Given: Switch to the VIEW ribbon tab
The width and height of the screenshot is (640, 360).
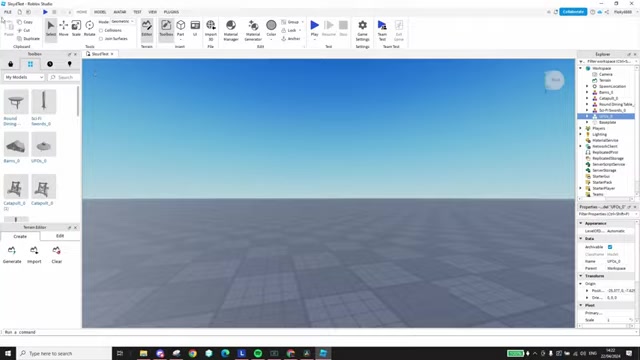Looking at the screenshot, I should pos(152,12).
